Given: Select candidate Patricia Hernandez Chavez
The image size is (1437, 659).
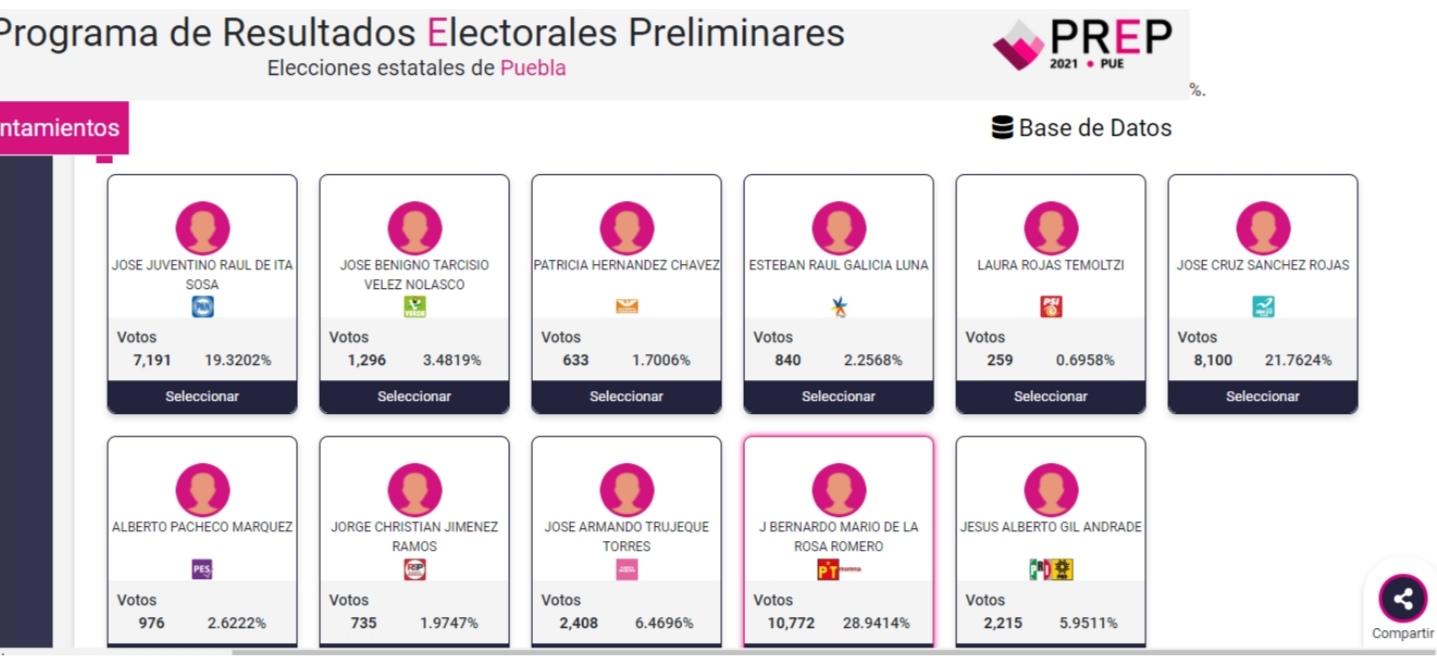Looking at the screenshot, I should [x=626, y=397].
